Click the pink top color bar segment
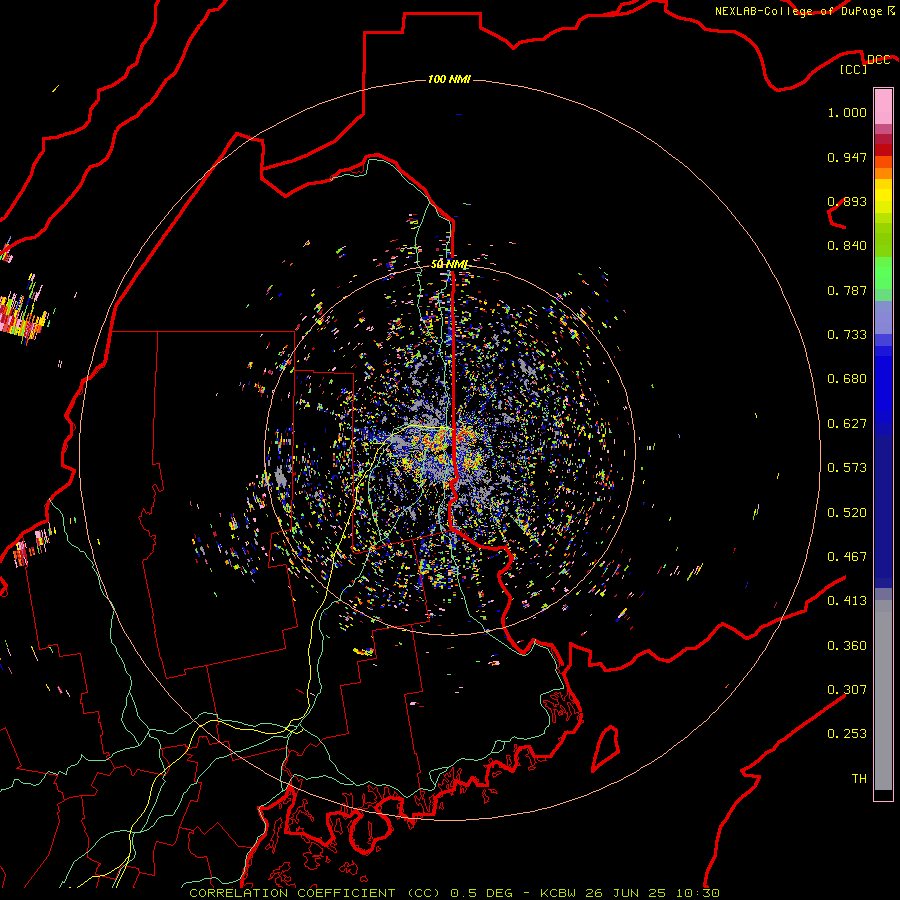The height and width of the screenshot is (900, 900). point(883,107)
